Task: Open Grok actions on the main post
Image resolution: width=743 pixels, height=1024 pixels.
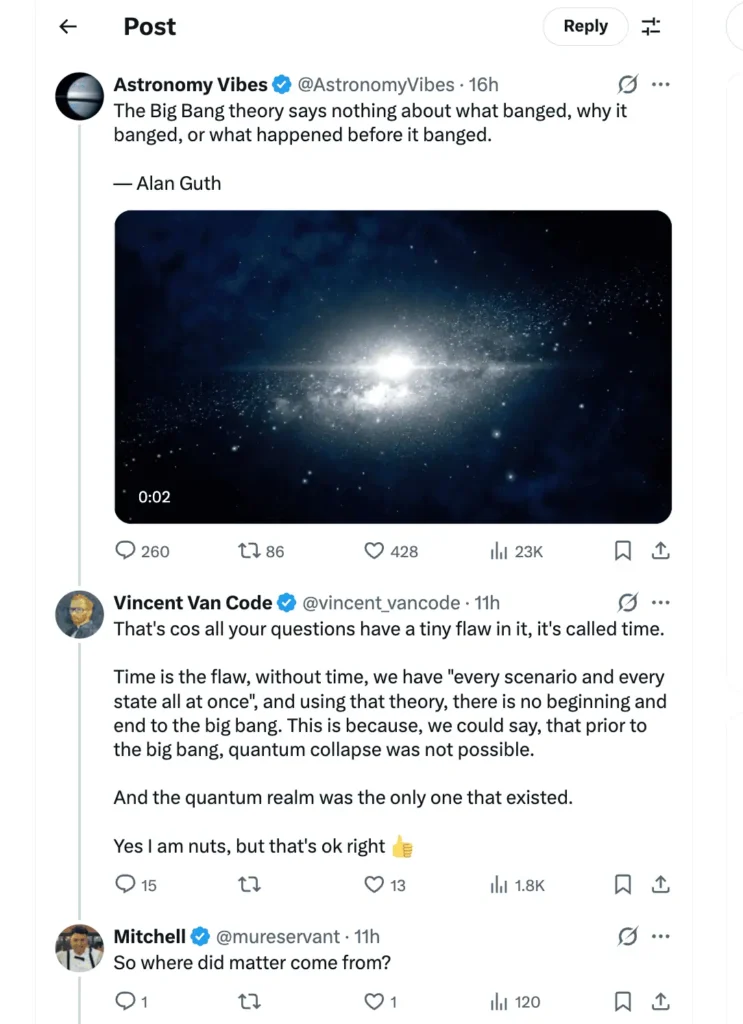Action: tap(627, 85)
